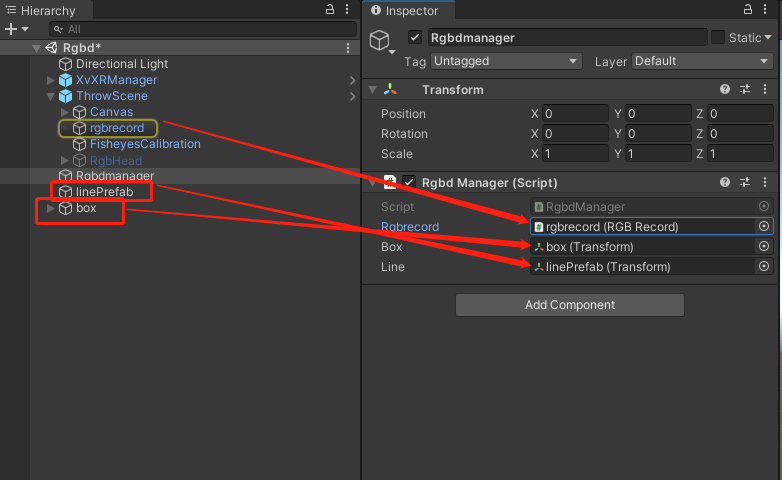Select linePrefab in Hierarchy
Viewport: 782px width, 480px height.
point(104,192)
